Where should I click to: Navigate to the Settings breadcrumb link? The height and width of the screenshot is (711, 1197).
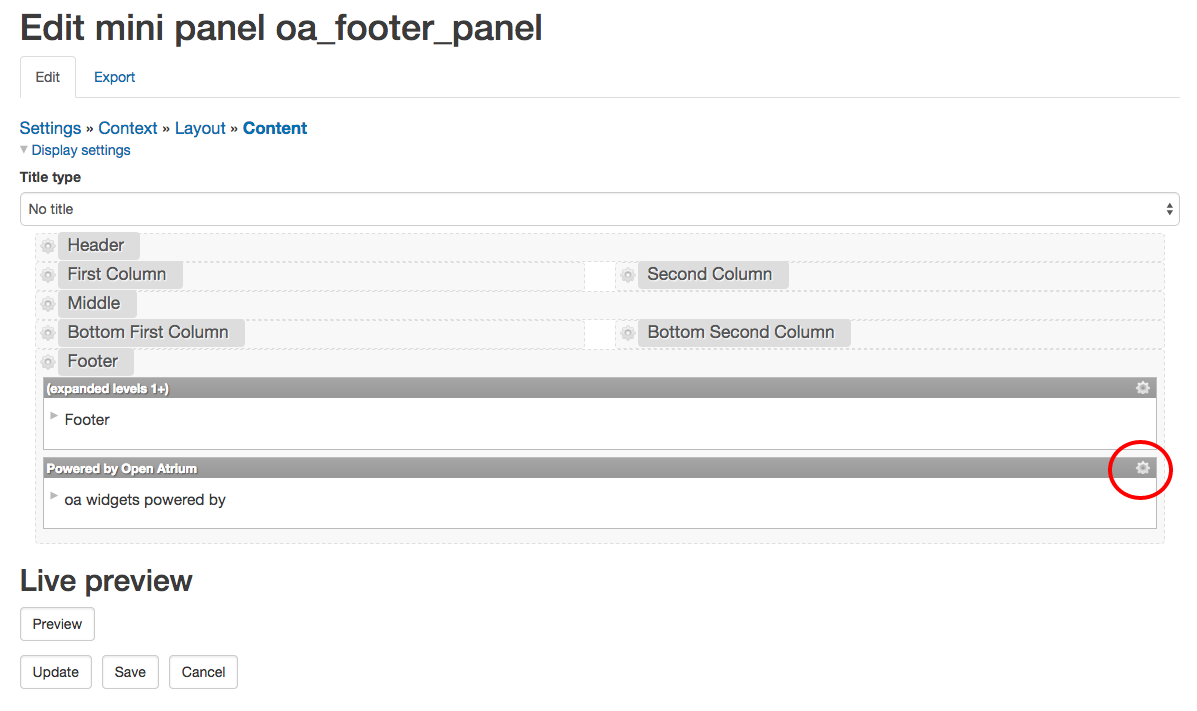[x=50, y=128]
